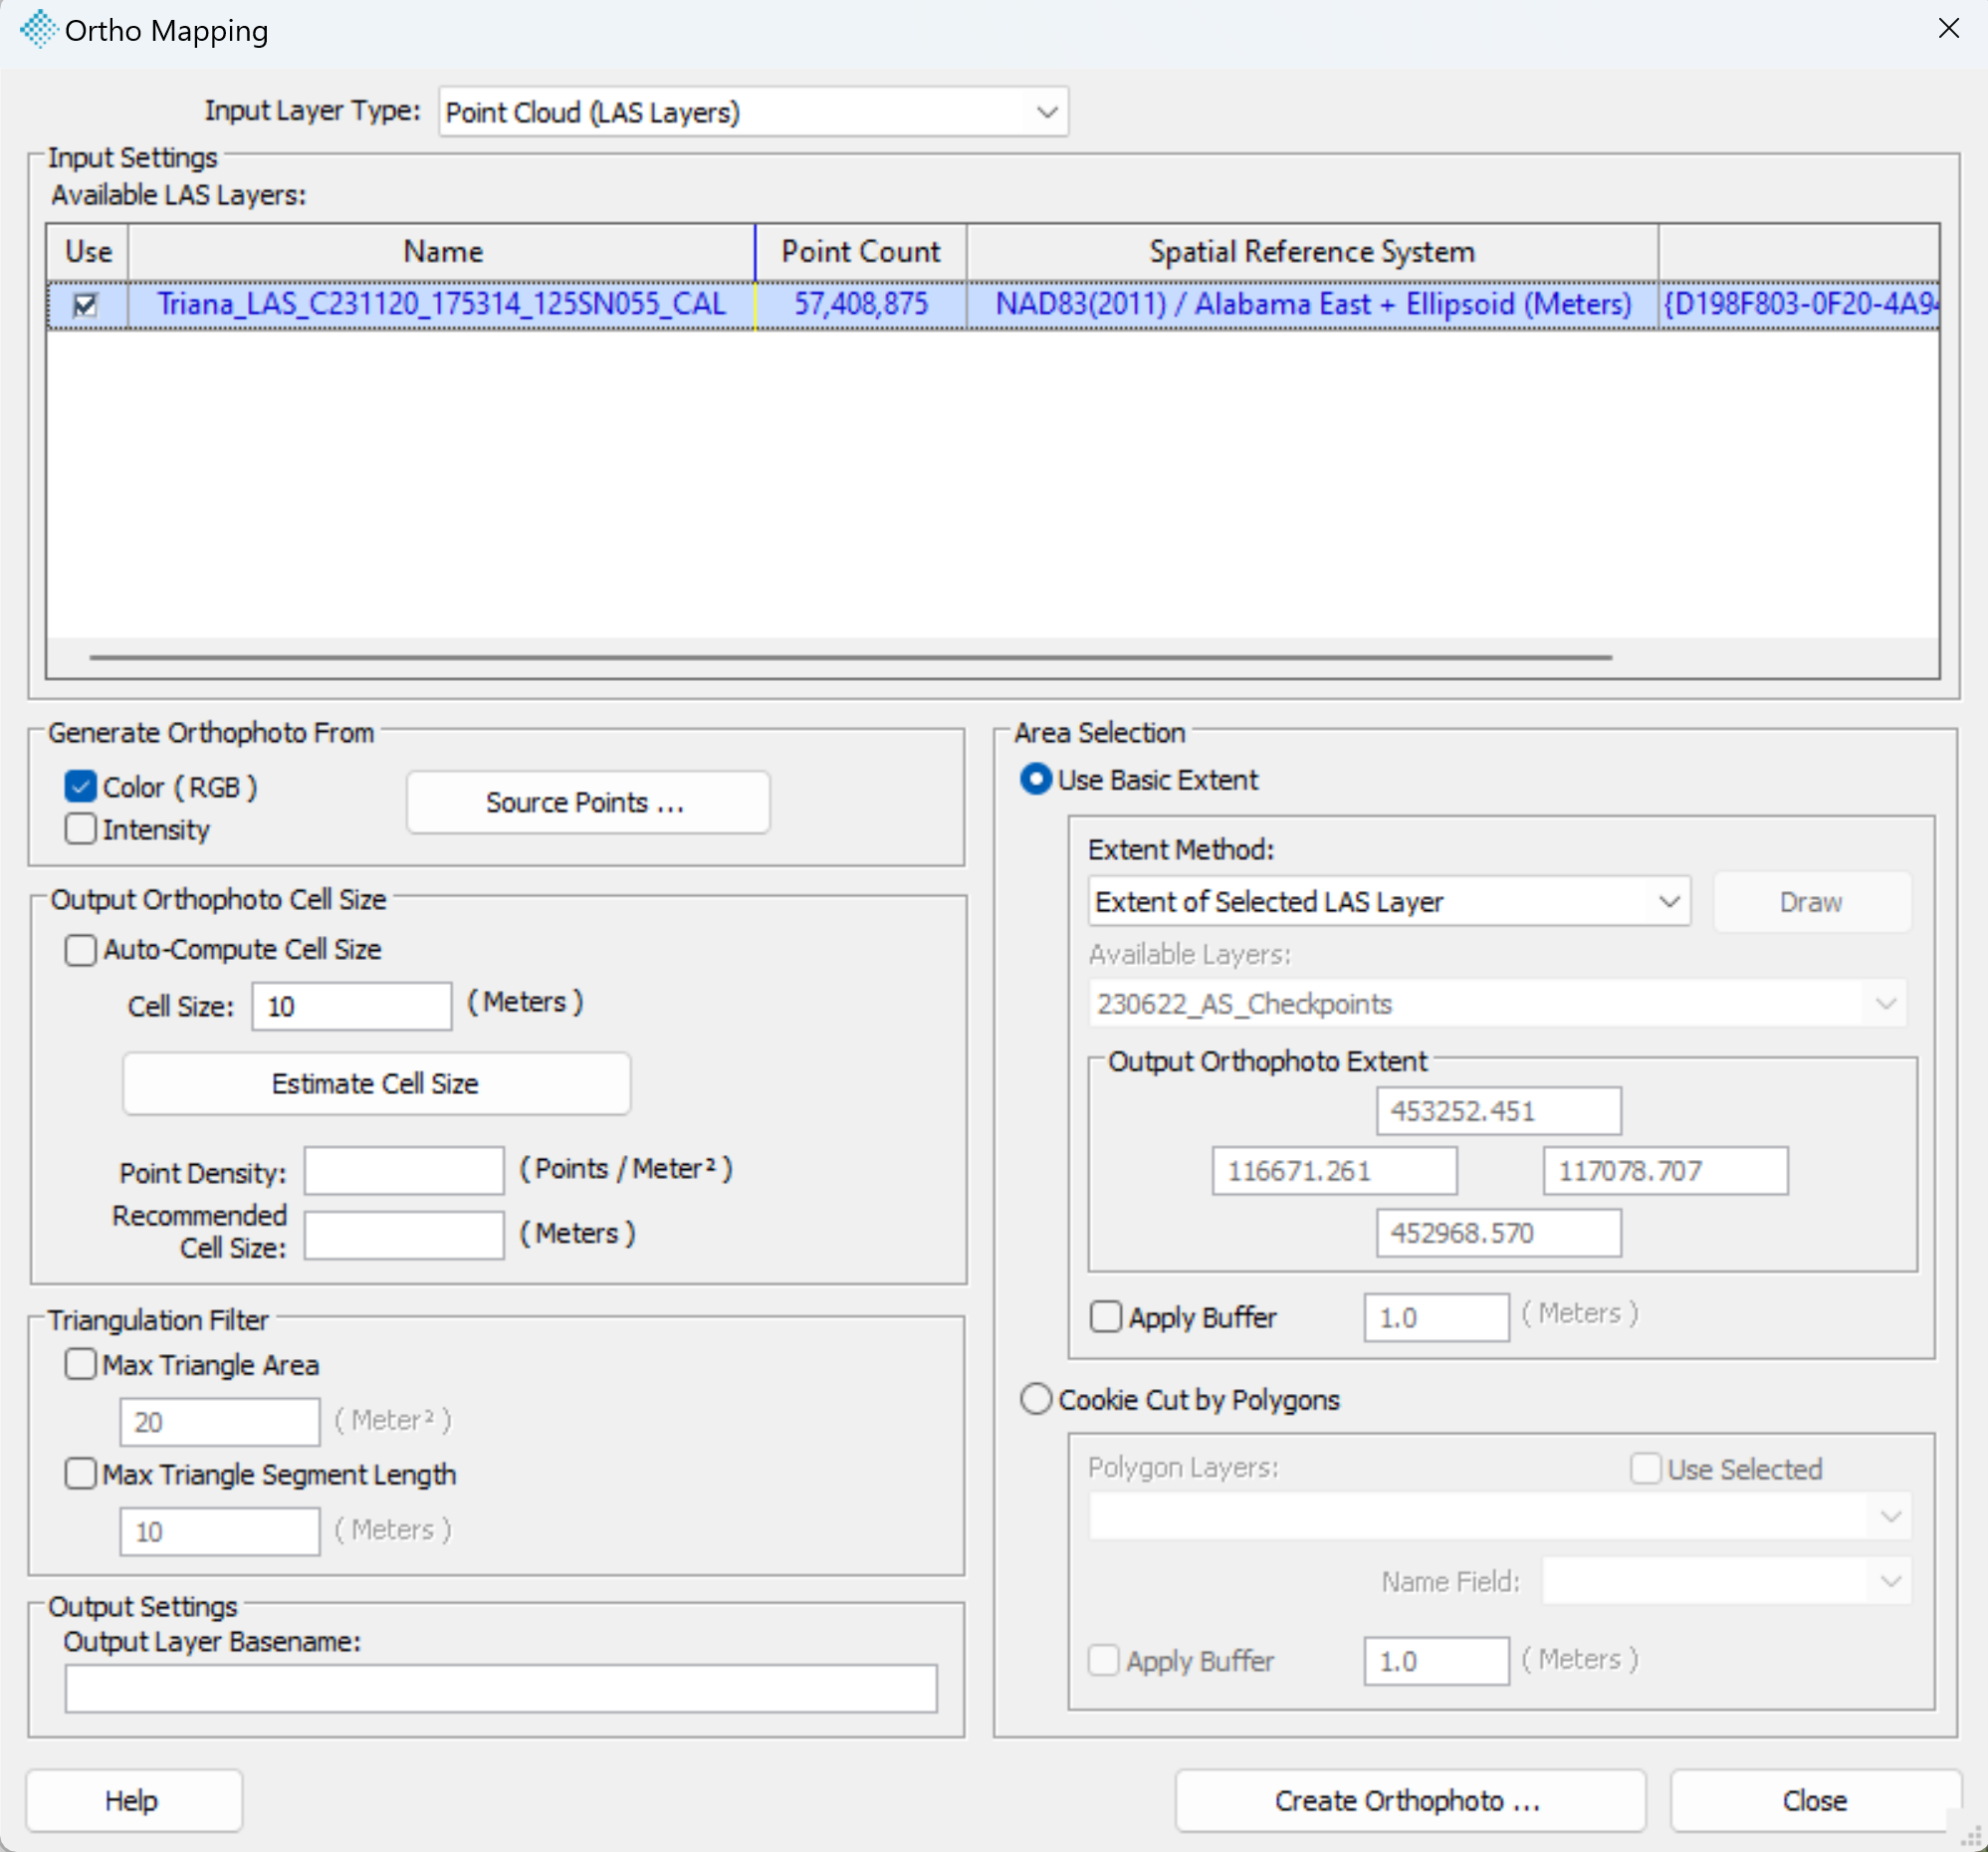The height and width of the screenshot is (1852, 1988).
Task: Open the Input Layer Type dropdown
Action: click(x=753, y=112)
